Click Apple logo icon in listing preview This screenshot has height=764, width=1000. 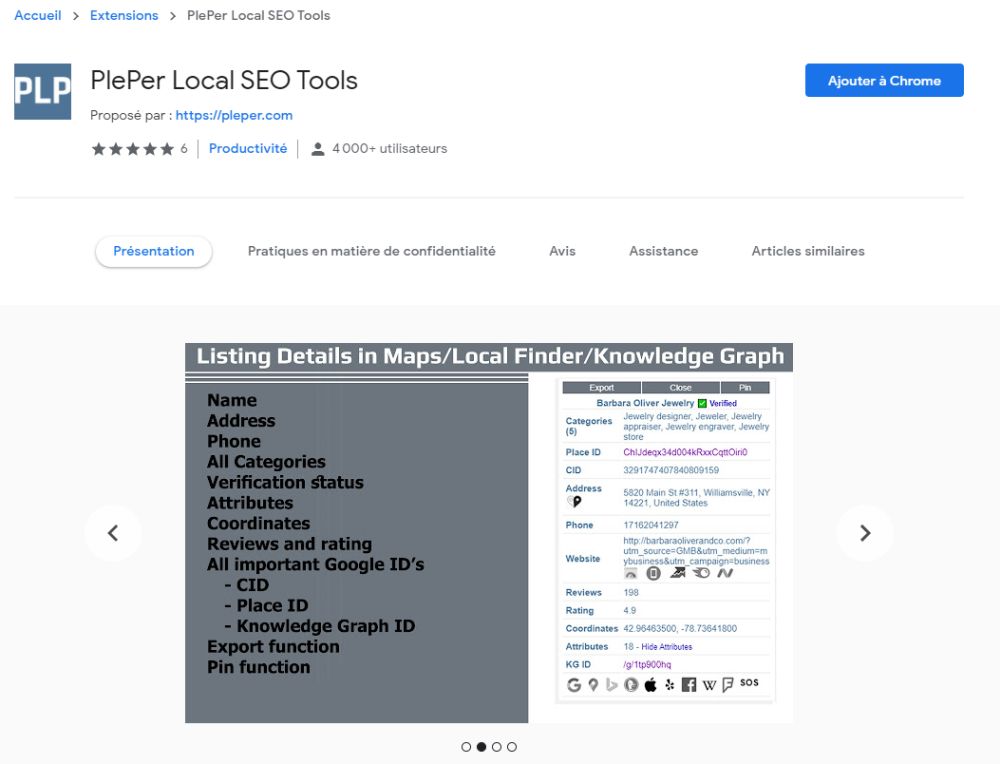click(x=651, y=685)
